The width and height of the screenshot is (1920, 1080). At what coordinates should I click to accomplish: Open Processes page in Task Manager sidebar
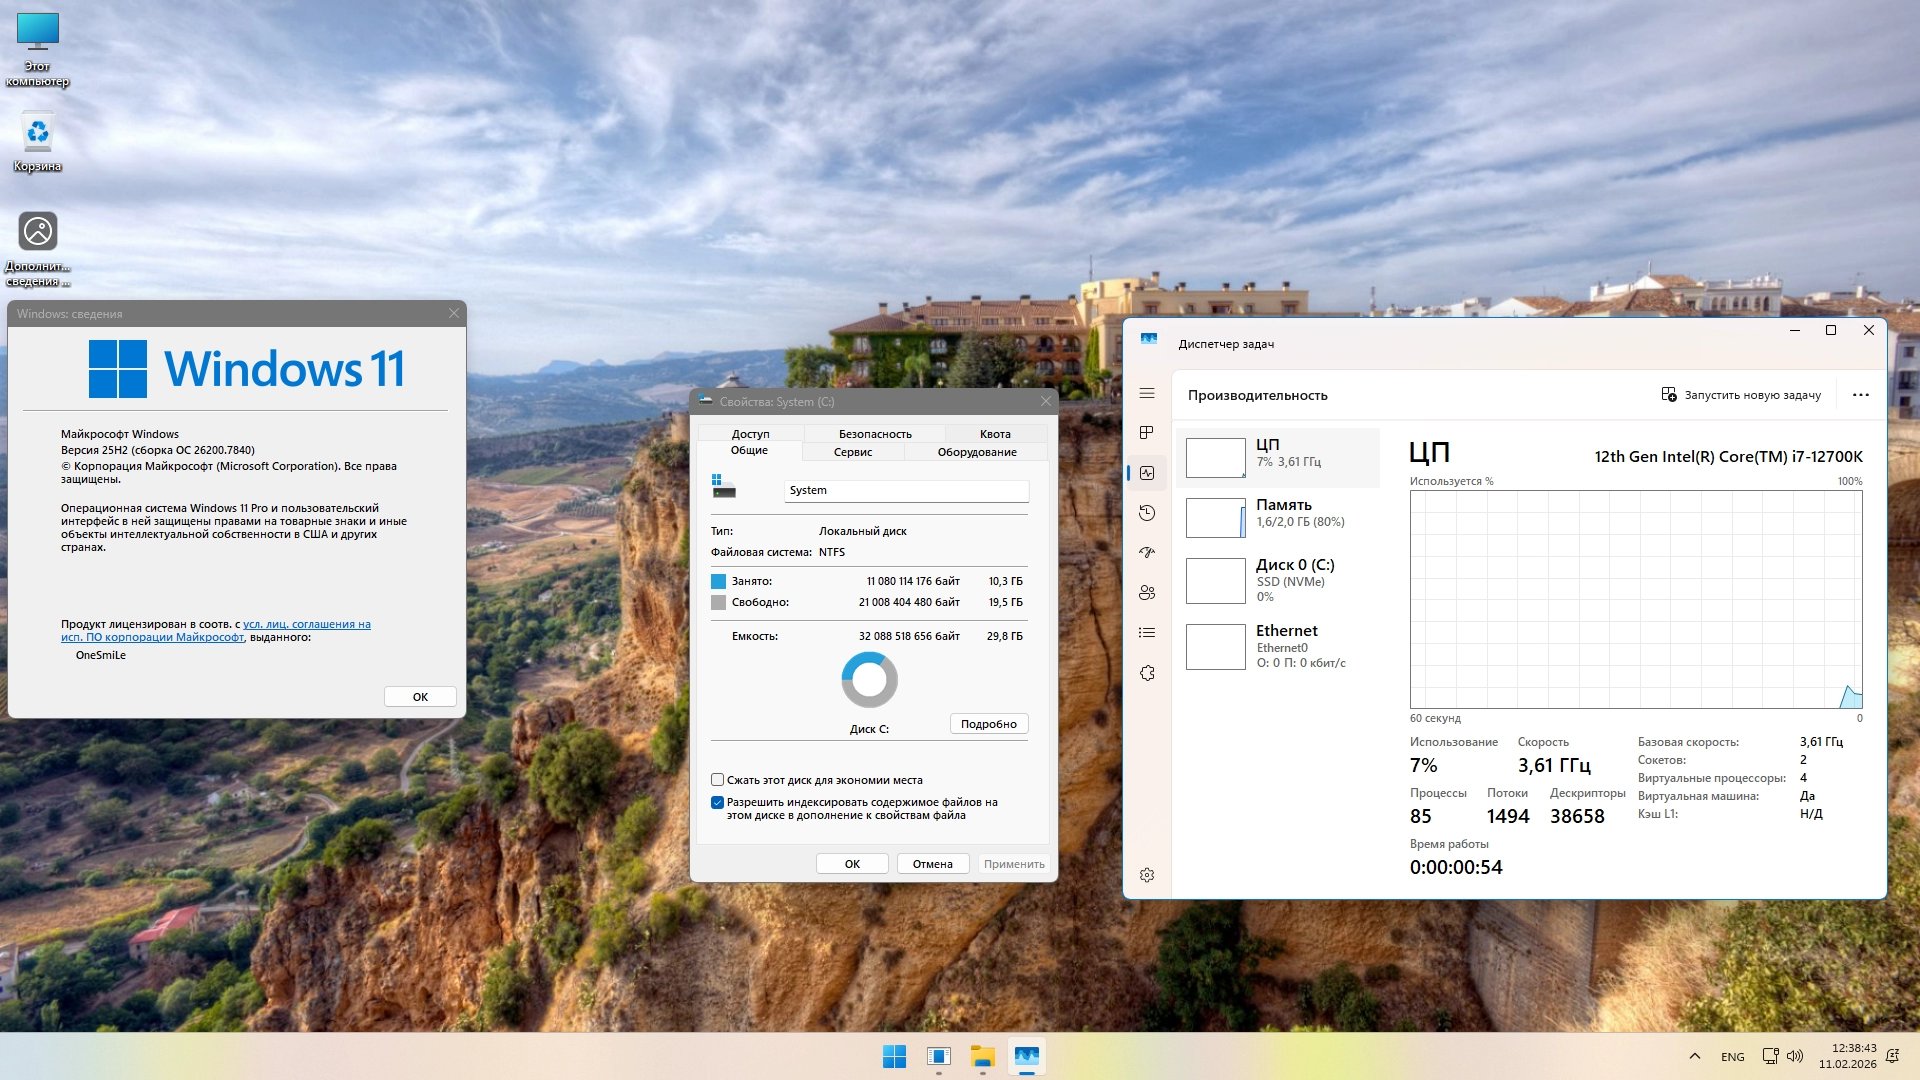[x=1147, y=432]
